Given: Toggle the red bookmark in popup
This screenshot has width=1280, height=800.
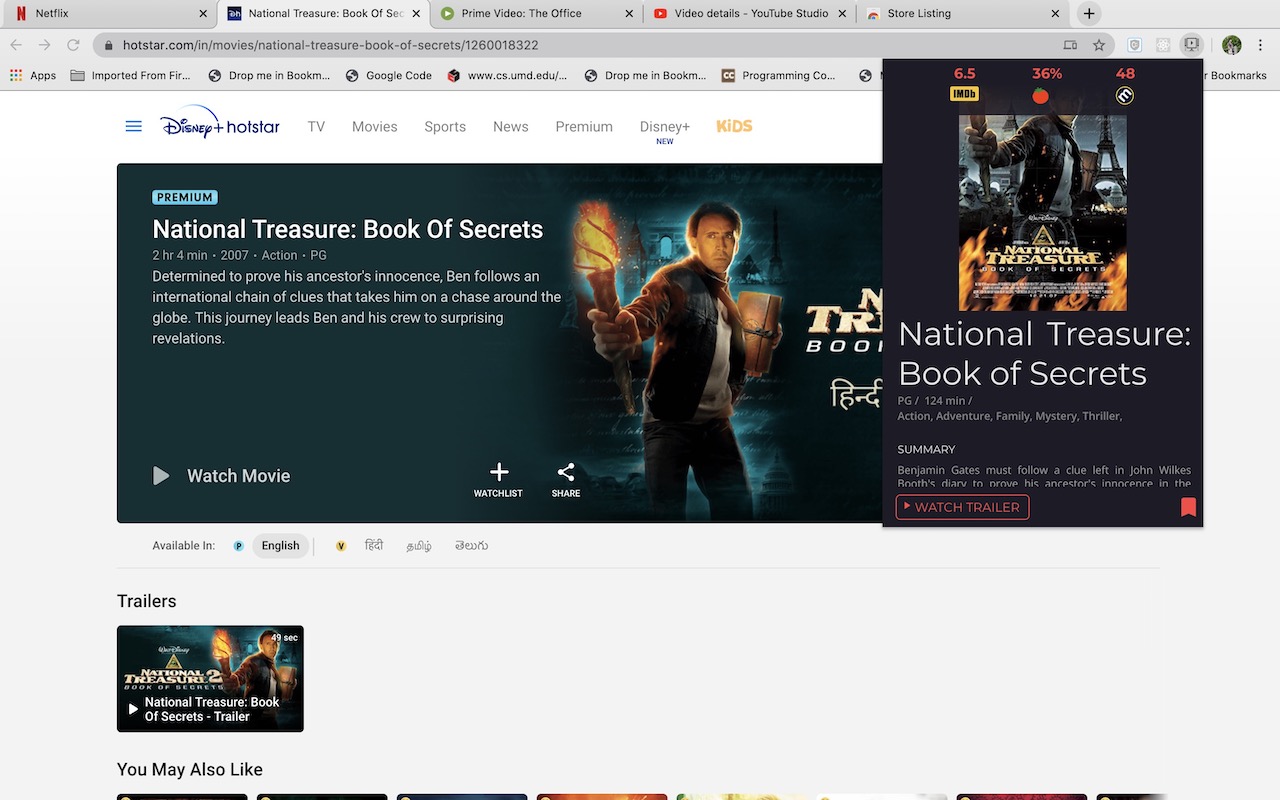Looking at the screenshot, I should click(1188, 507).
